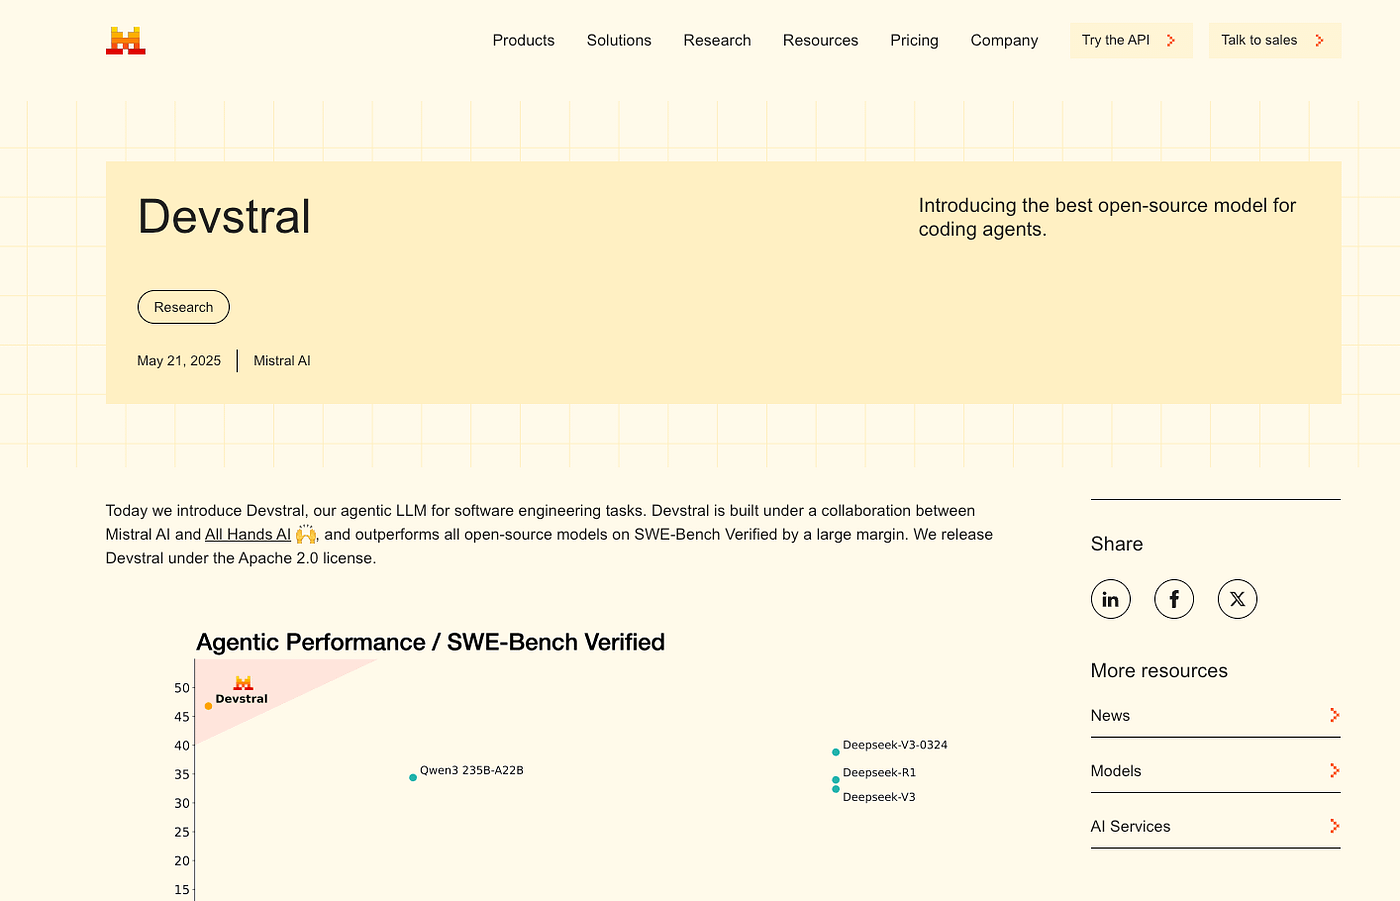The width and height of the screenshot is (1400, 901).
Task: Share the article on Facebook
Action: 1174,598
